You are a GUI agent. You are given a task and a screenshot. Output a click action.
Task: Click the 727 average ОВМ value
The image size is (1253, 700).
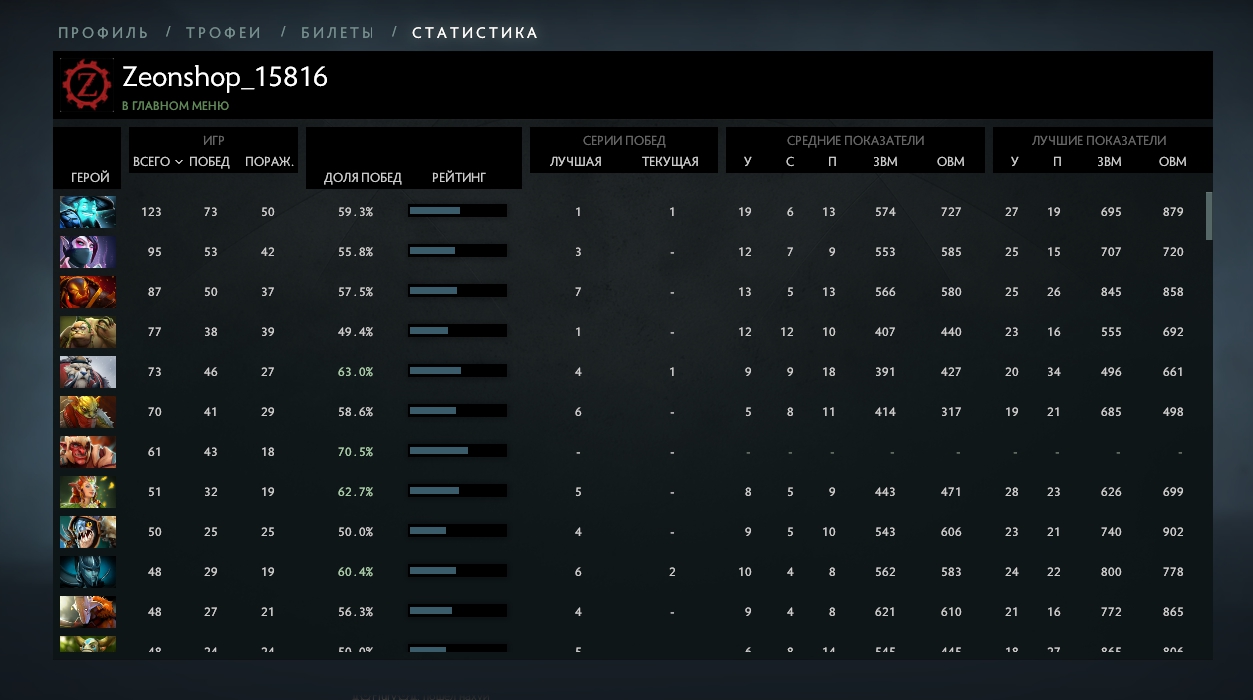951,212
